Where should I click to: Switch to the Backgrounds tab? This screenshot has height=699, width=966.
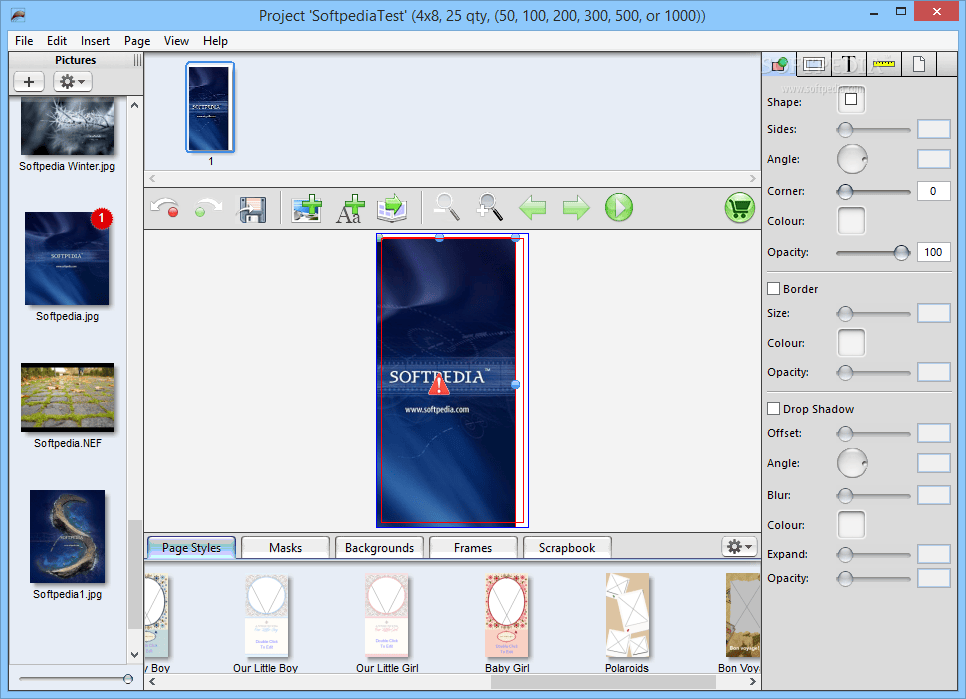[x=379, y=547]
